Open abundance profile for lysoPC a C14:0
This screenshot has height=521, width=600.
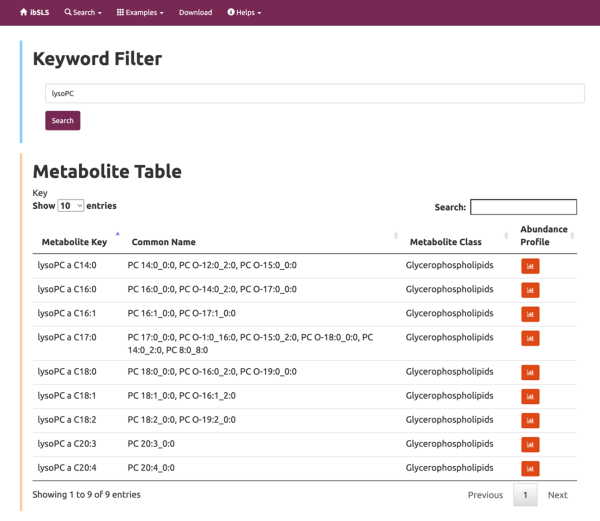[530, 266]
